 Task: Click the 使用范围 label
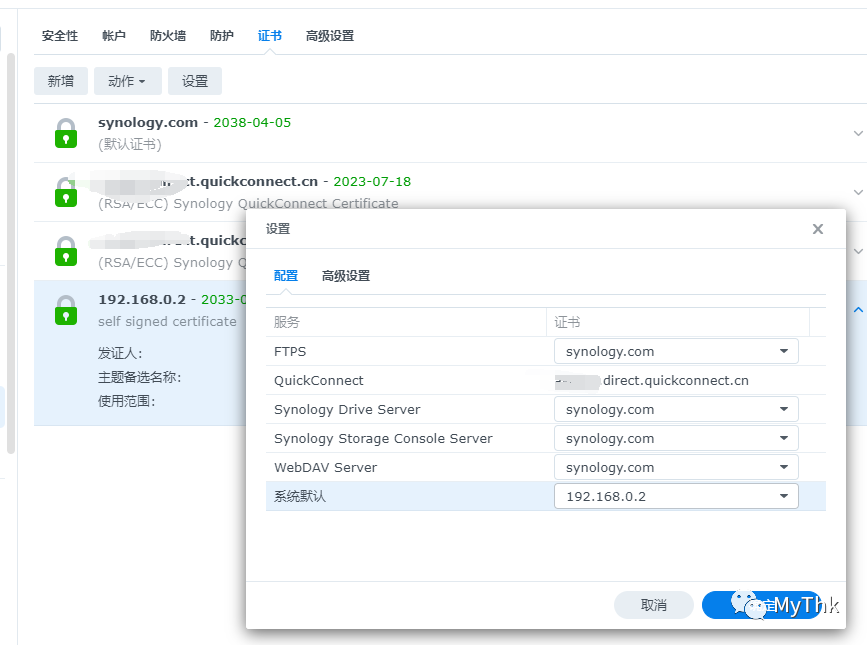(127, 401)
